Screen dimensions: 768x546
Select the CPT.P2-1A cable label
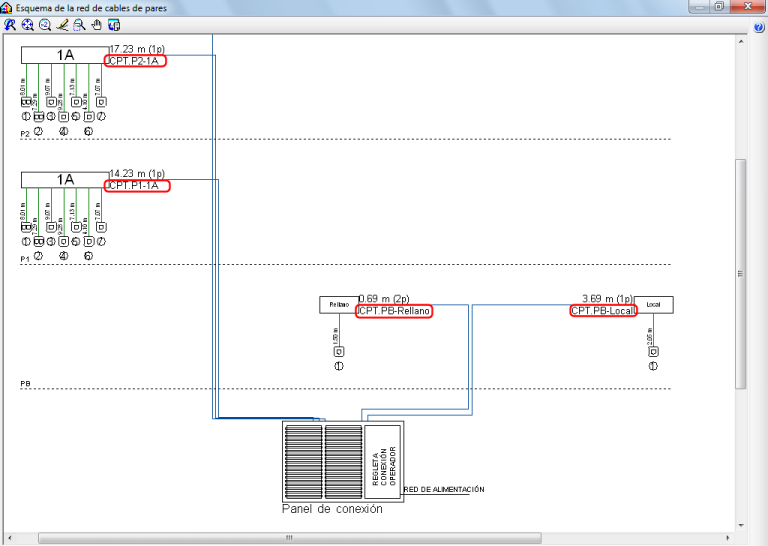(135, 61)
